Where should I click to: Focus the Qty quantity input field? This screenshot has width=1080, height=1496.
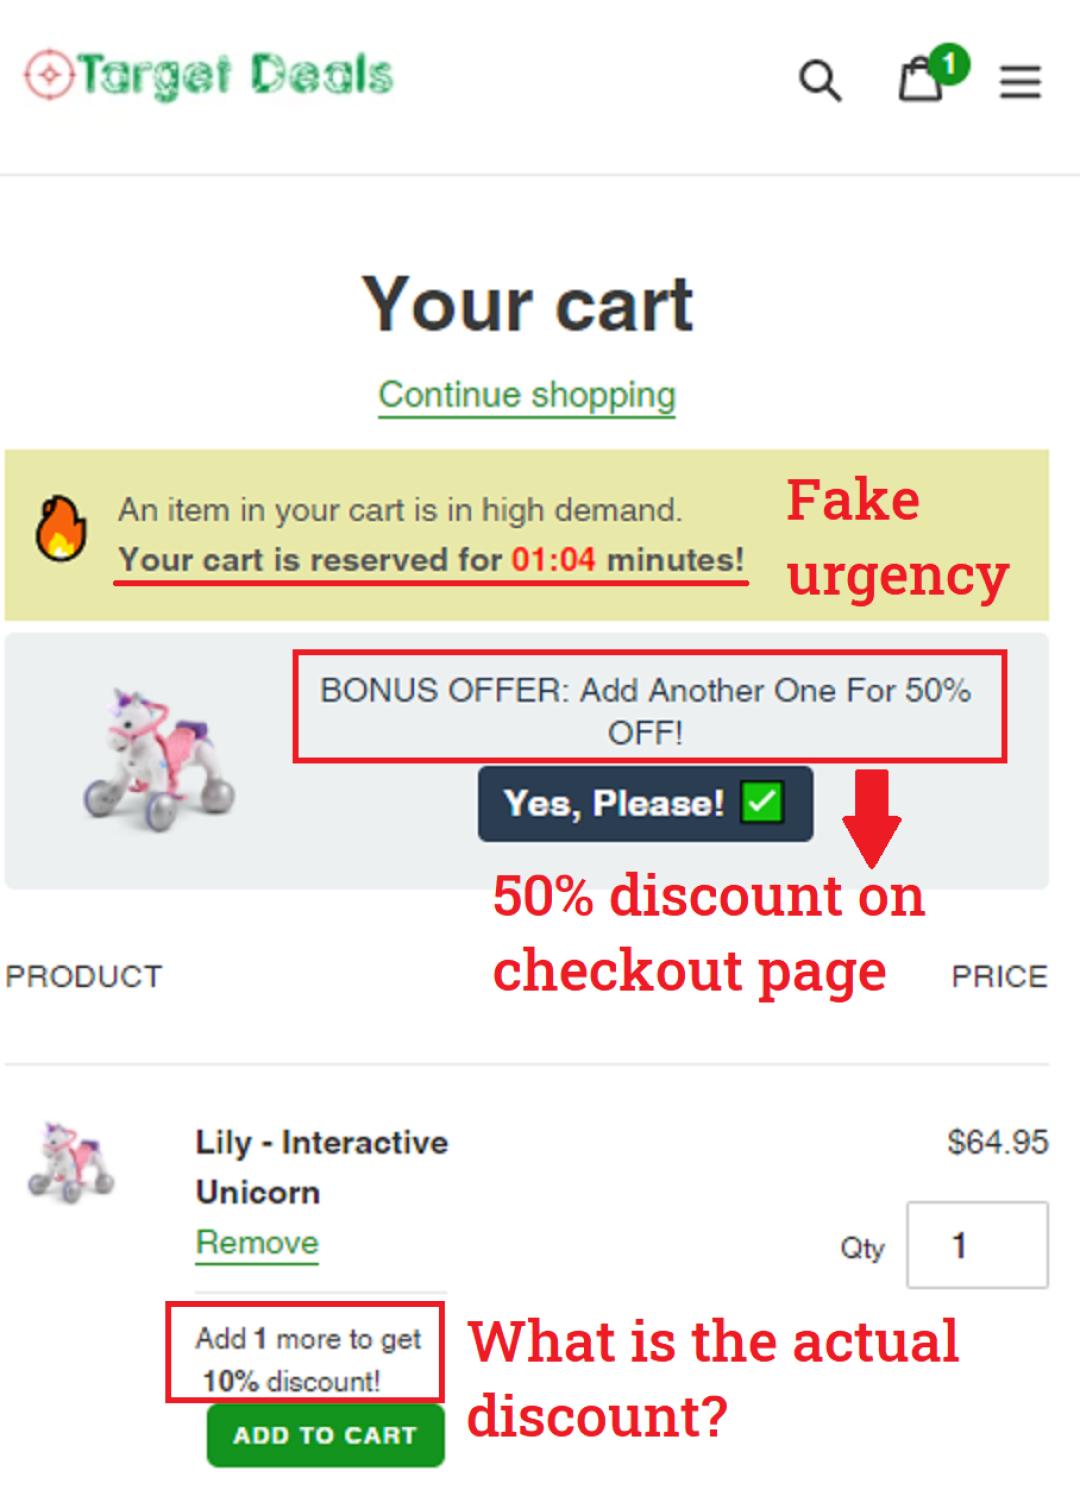[976, 1245]
